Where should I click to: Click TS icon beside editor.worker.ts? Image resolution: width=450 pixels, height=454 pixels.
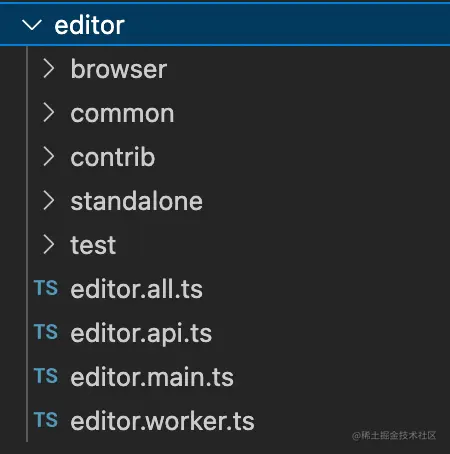tap(46, 420)
